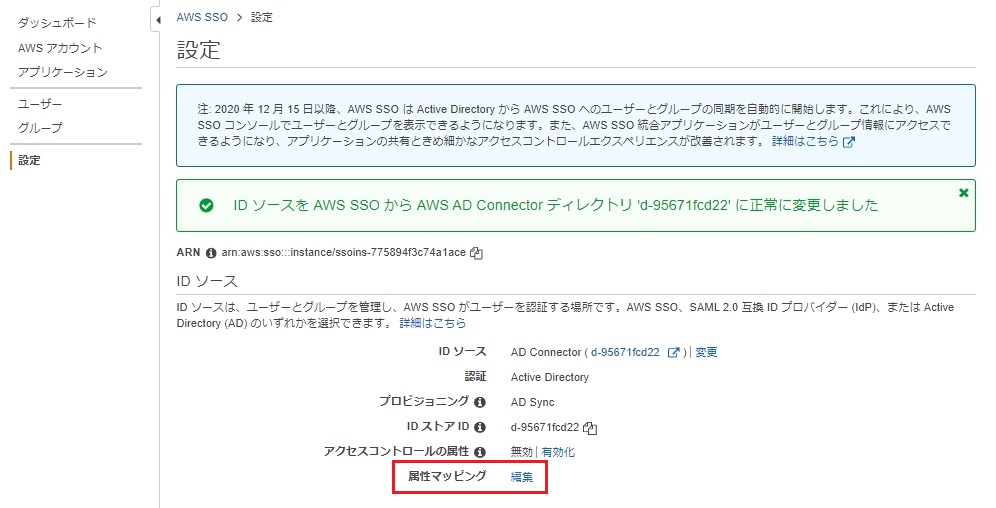Image resolution: width=996 pixels, height=508 pixels.
Task: Click AD Sync provisioning value
Action: click(x=532, y=403)
